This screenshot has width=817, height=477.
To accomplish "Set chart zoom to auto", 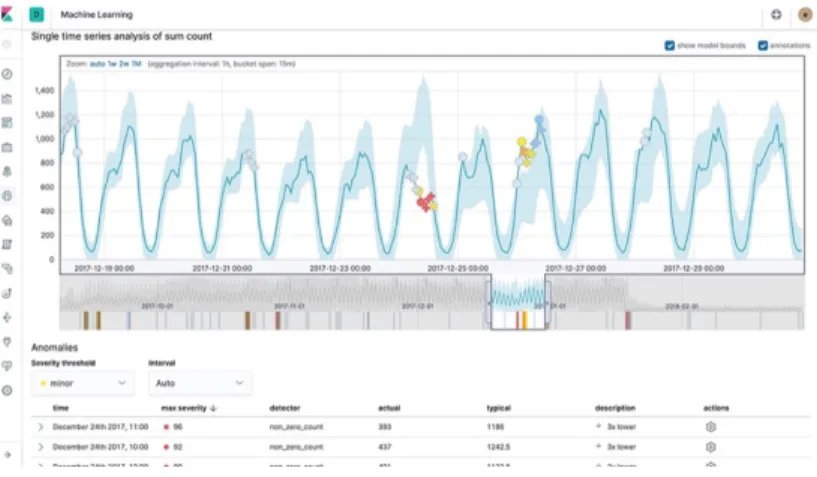I will 97,64.
